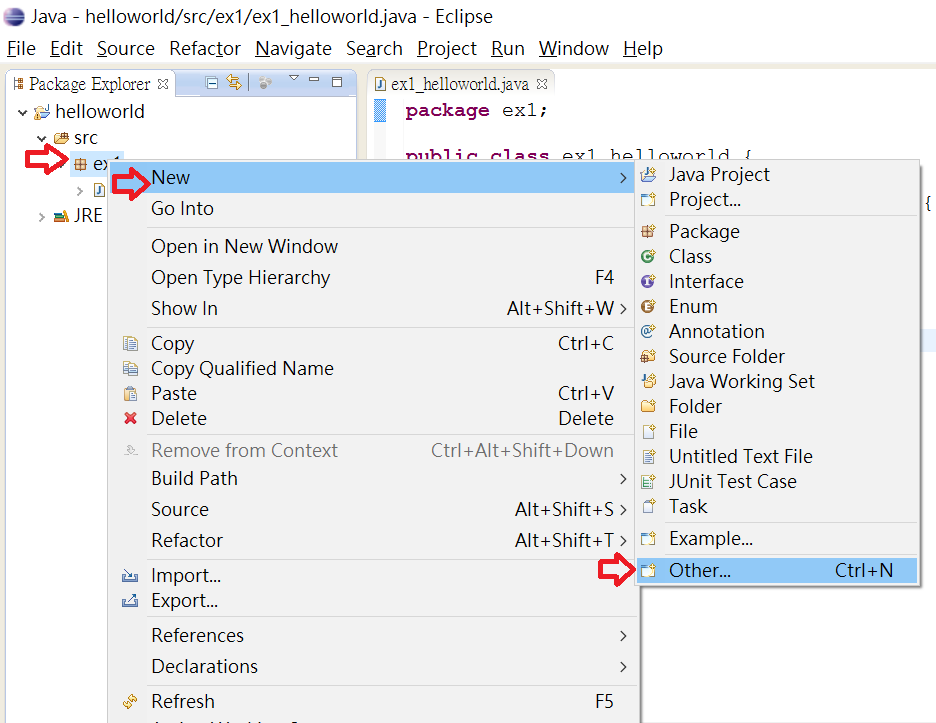This screenshot has width=936, height=723.
Task: Click the Collapse All icon in Package Explorer
Action: tap(211, 83)
